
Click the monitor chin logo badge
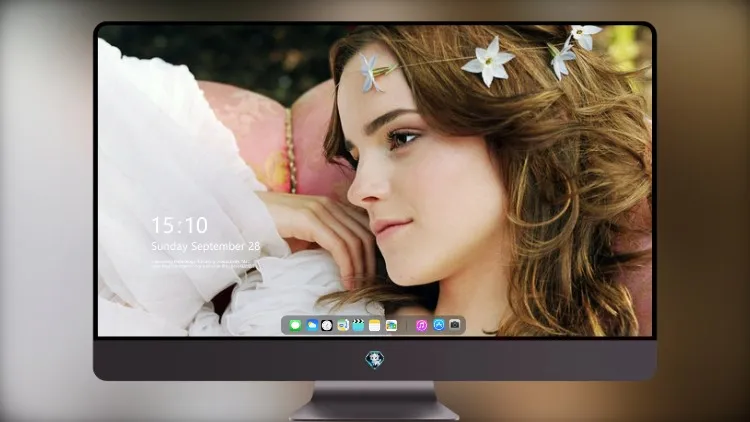tap(375, 360)
